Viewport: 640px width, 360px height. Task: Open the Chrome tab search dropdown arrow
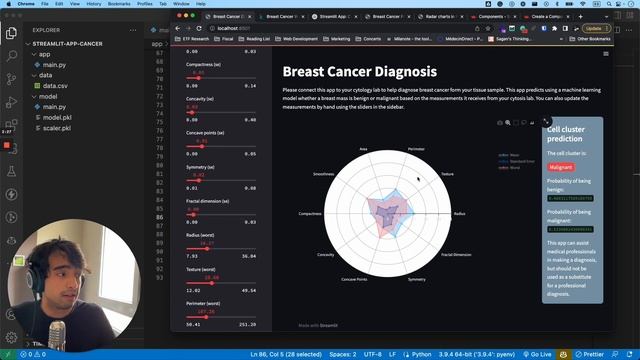[x=606, y=17]
